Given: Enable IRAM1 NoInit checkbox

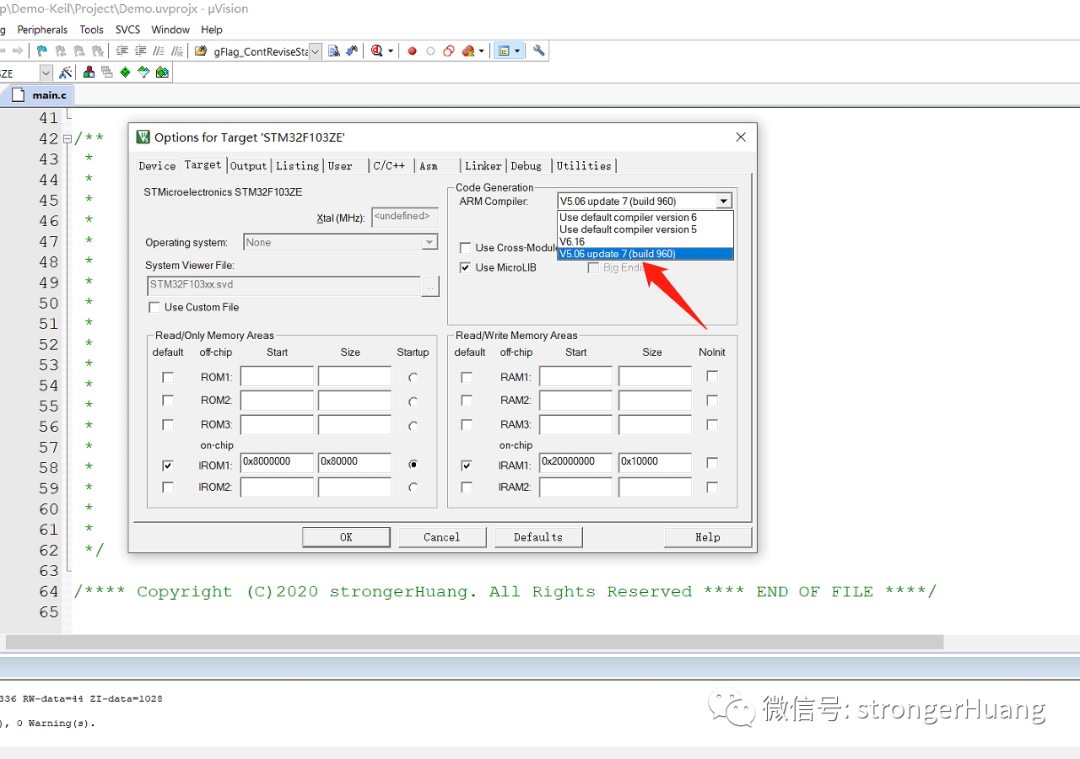Looking at the screenshot, I should pyautogui.click(x=712, y=463).
